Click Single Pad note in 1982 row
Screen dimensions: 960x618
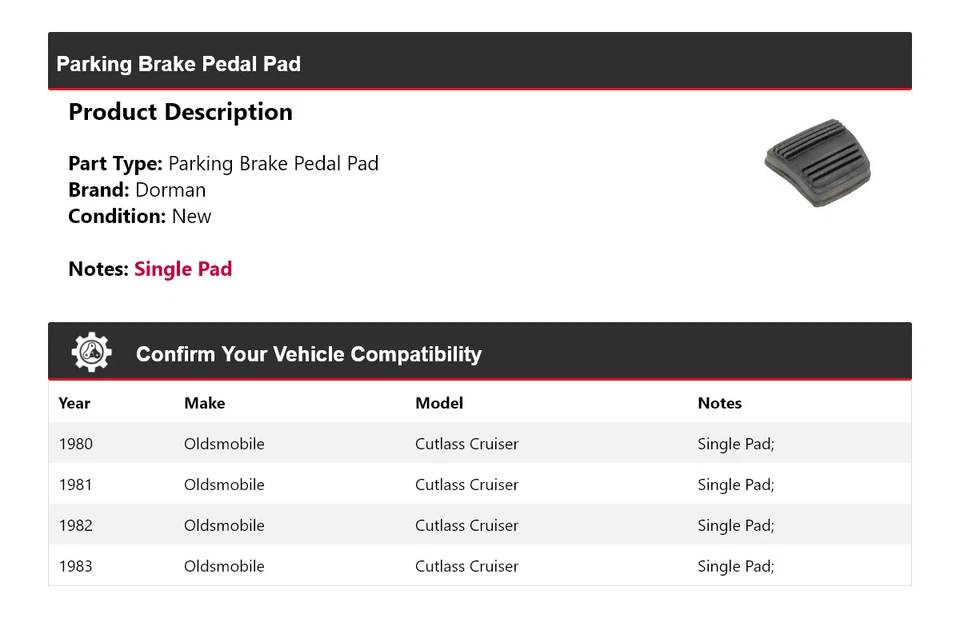tap(736, 526)
